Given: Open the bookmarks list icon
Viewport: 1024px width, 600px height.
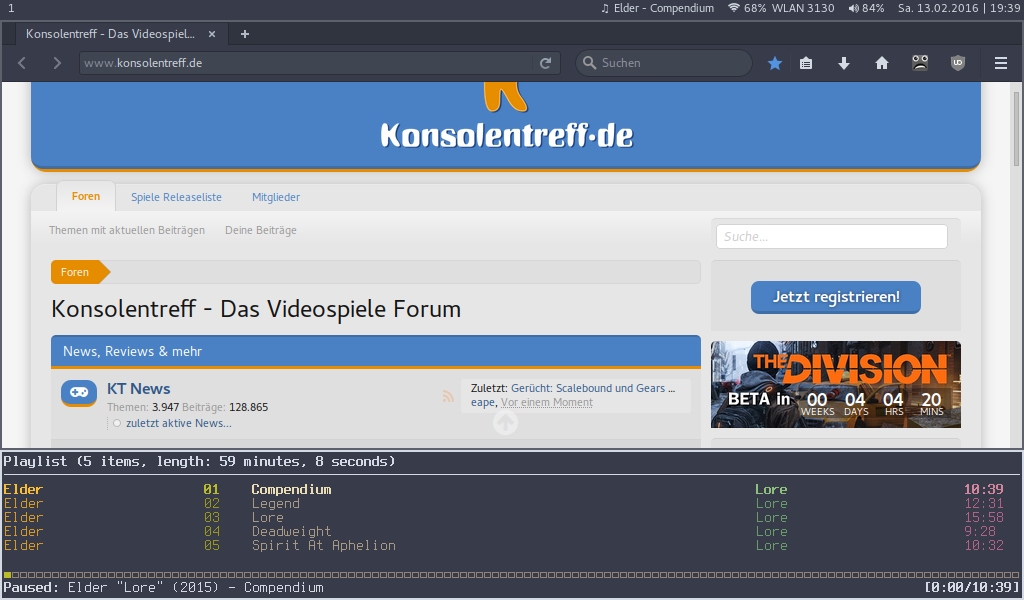Looking at the screenshot, I should coord(807,63).
